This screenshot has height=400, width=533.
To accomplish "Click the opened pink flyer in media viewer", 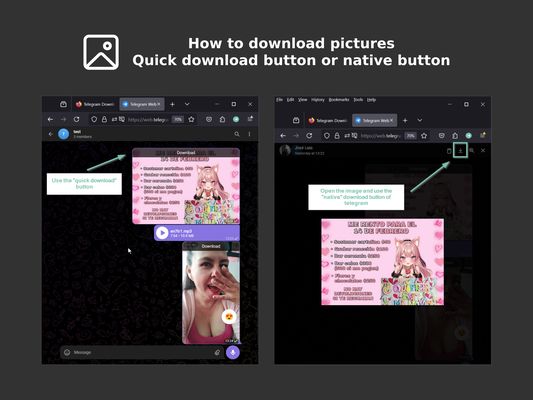I will [x=382, y=262].
